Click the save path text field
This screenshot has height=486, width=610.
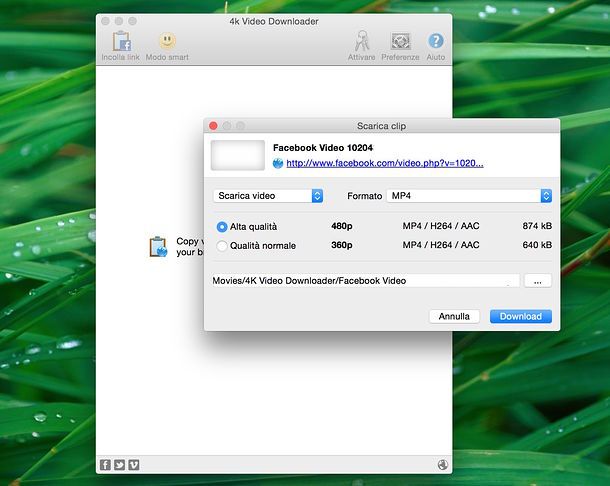pos(365,281)
